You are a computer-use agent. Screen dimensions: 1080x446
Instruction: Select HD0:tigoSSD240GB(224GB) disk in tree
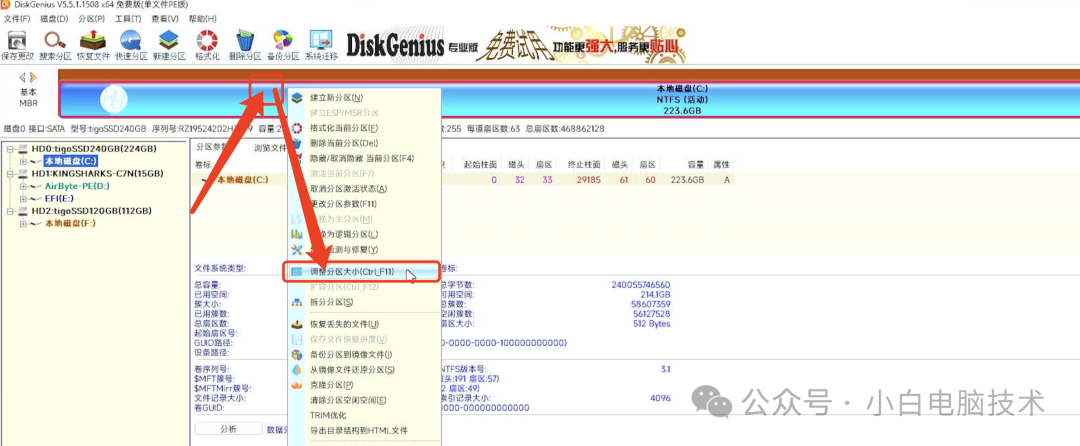tap(94, 149)
